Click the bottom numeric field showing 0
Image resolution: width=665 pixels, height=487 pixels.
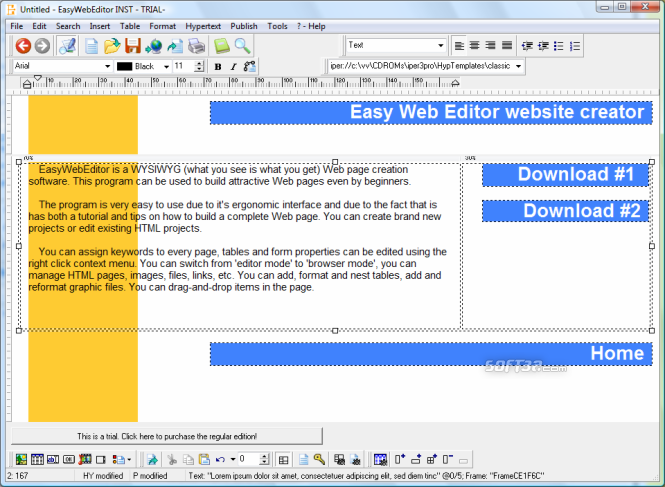[x=249, y=459]
